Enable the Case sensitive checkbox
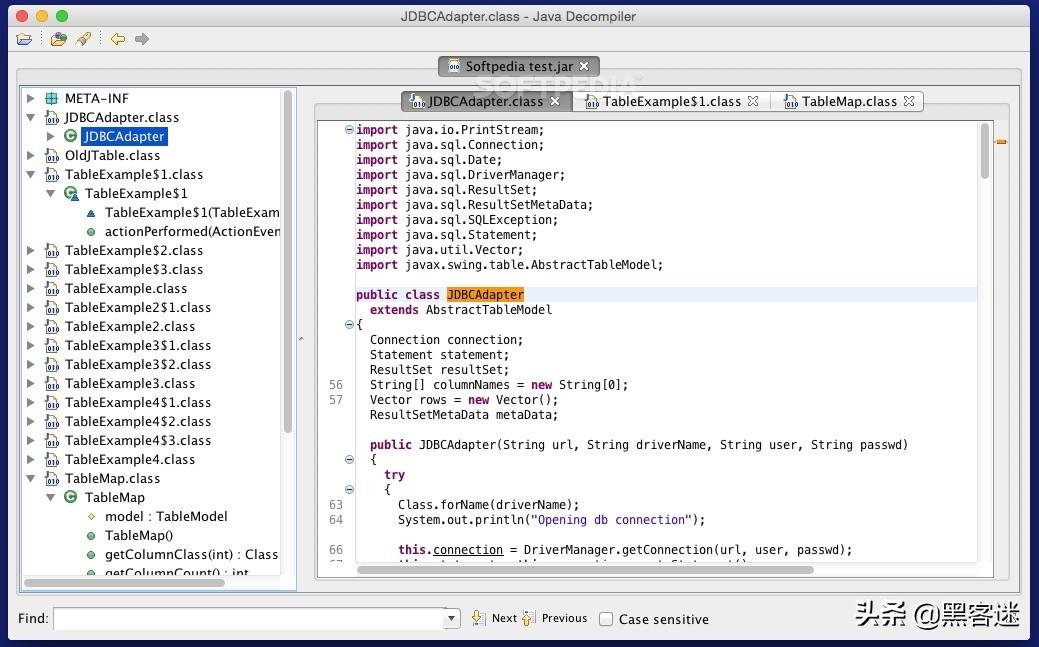Screen dimensions: 1039x647 [606, 619]
